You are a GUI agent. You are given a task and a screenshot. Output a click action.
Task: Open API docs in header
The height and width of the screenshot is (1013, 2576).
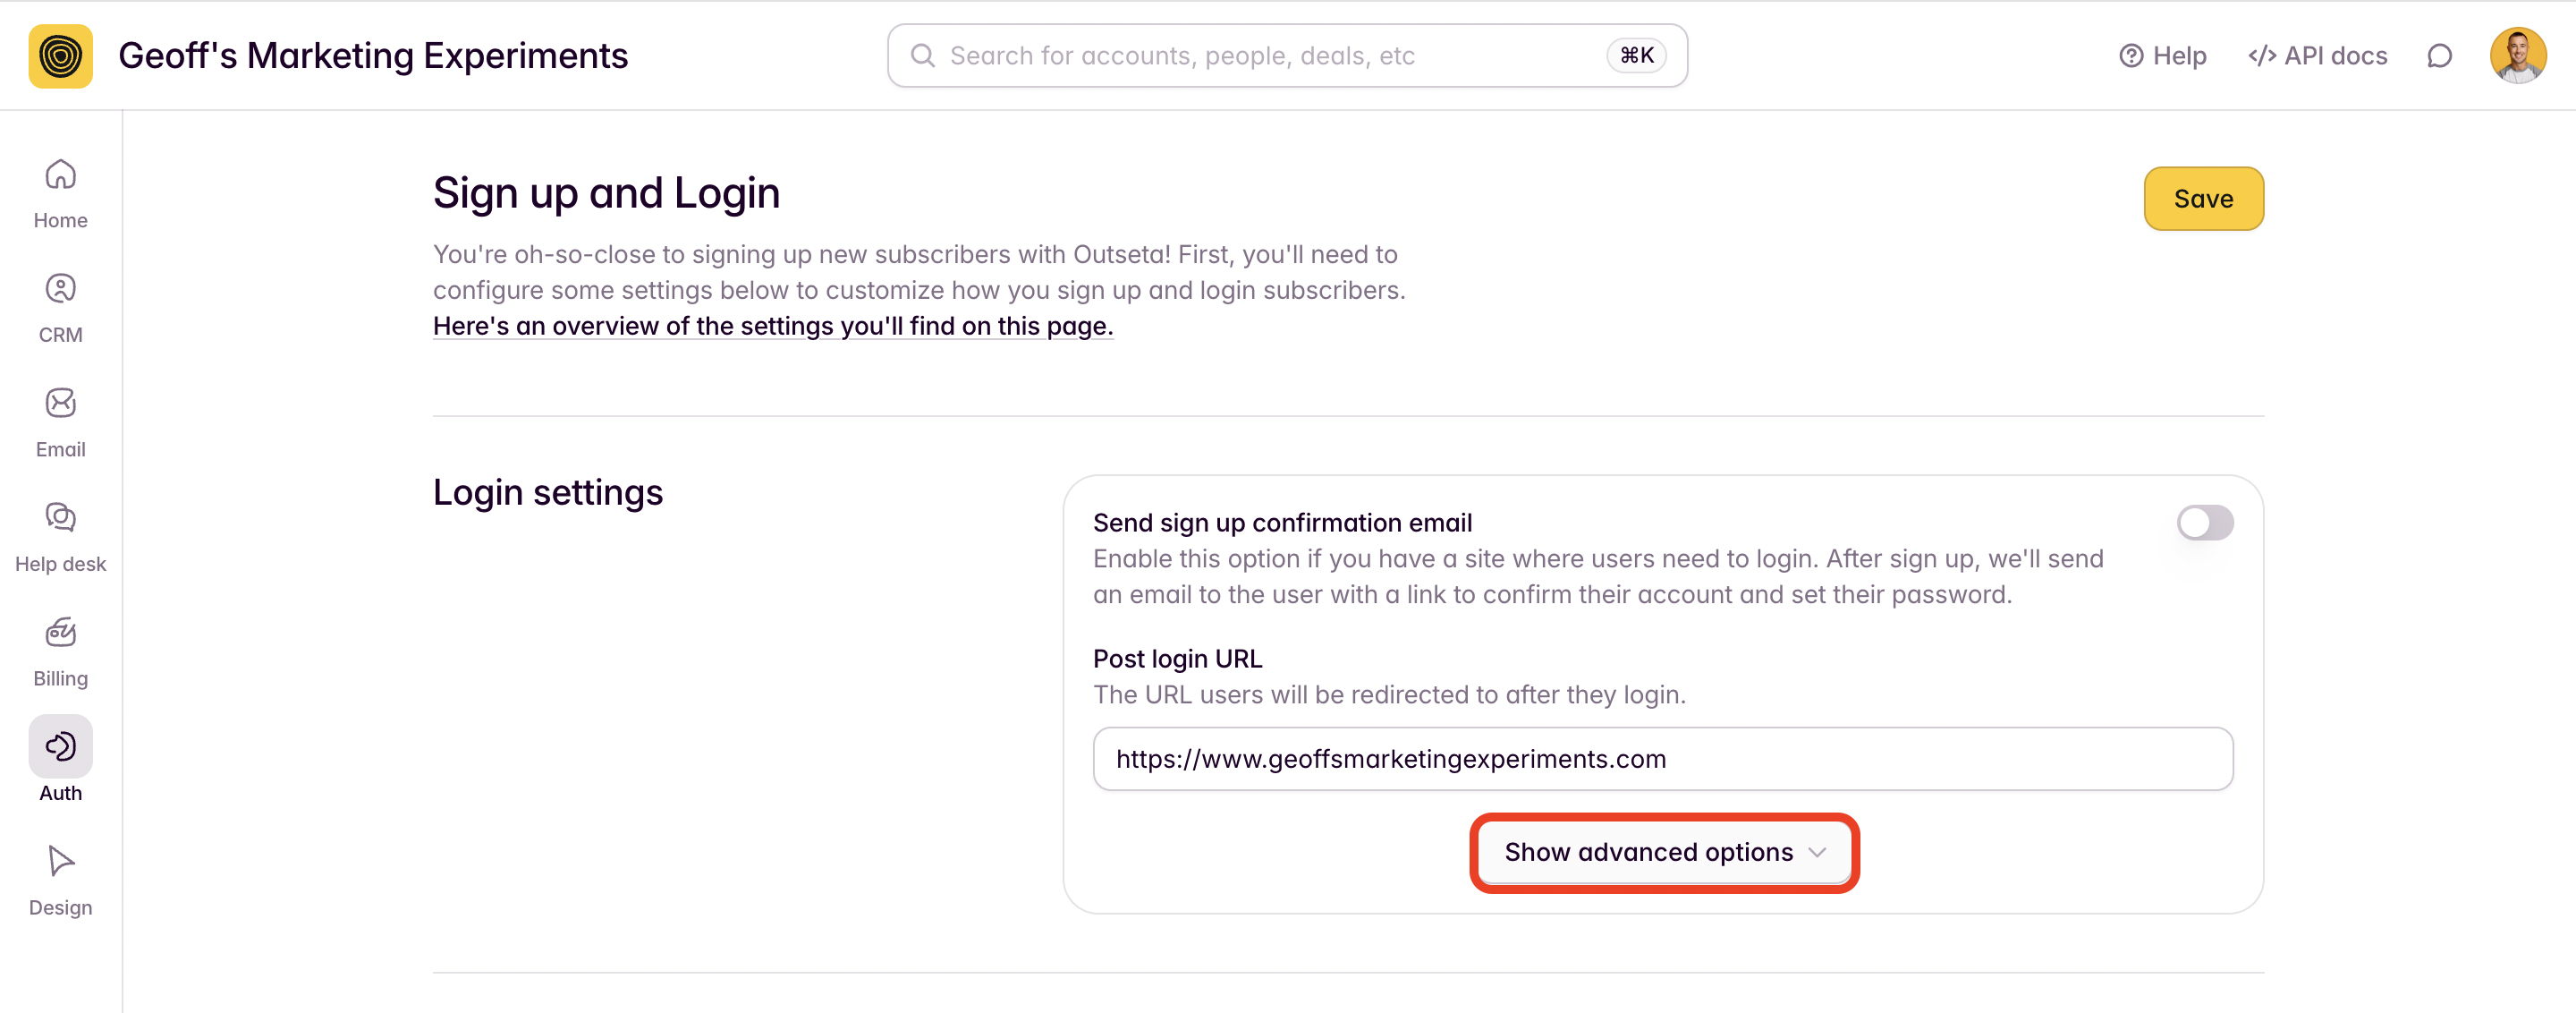click(x=2317, y=56)
